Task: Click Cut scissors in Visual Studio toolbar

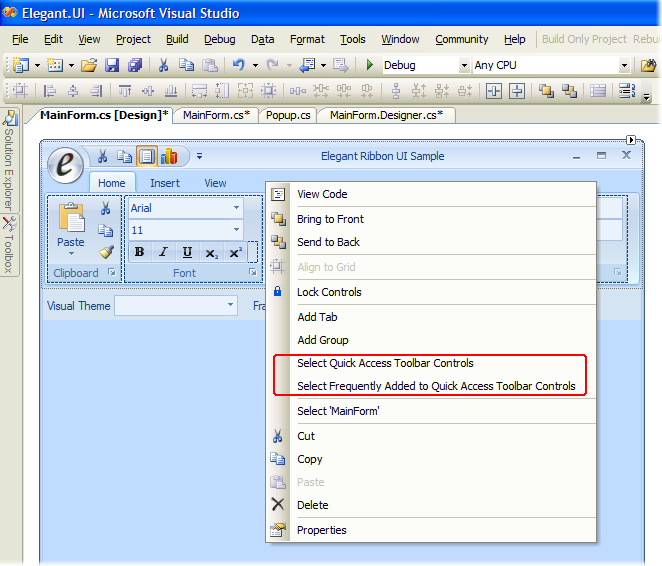Action: click(x=163, y=65)
